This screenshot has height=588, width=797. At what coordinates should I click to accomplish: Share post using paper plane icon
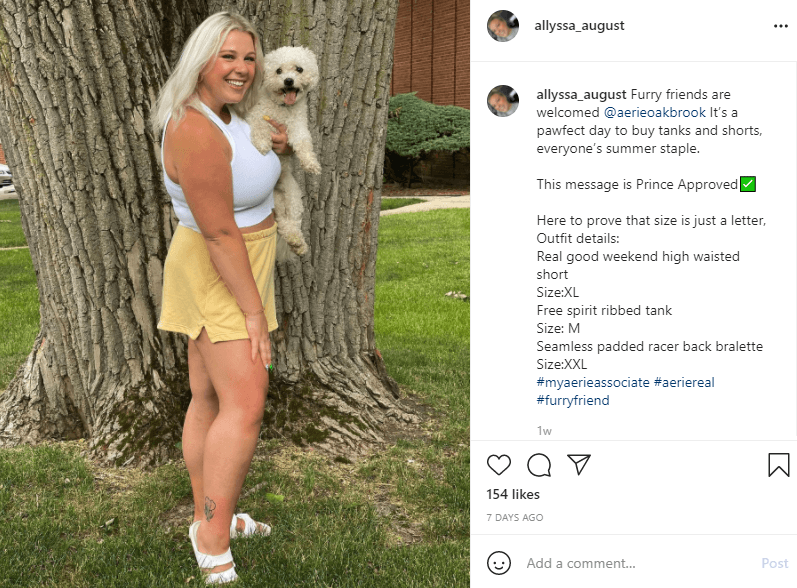click(x=579, y=464)
